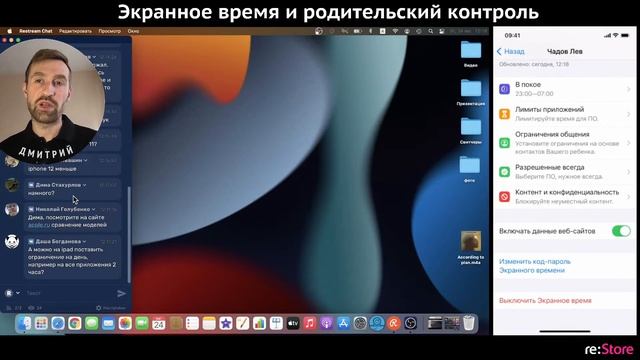Screen dimensions: 640x360
Task: Open Downtime settings icon (В покое)
Action: (504, 89)
